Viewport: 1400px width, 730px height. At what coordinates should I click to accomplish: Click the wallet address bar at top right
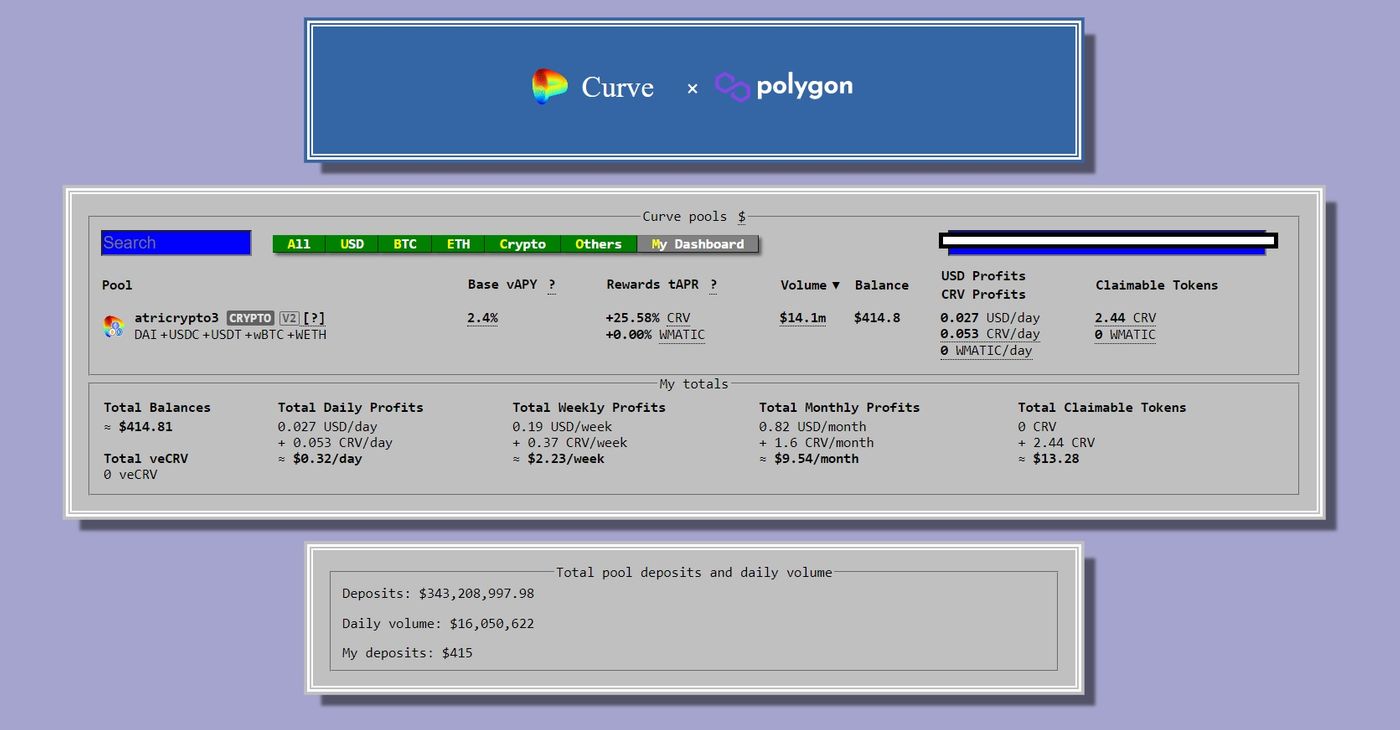coord(1108,241)
